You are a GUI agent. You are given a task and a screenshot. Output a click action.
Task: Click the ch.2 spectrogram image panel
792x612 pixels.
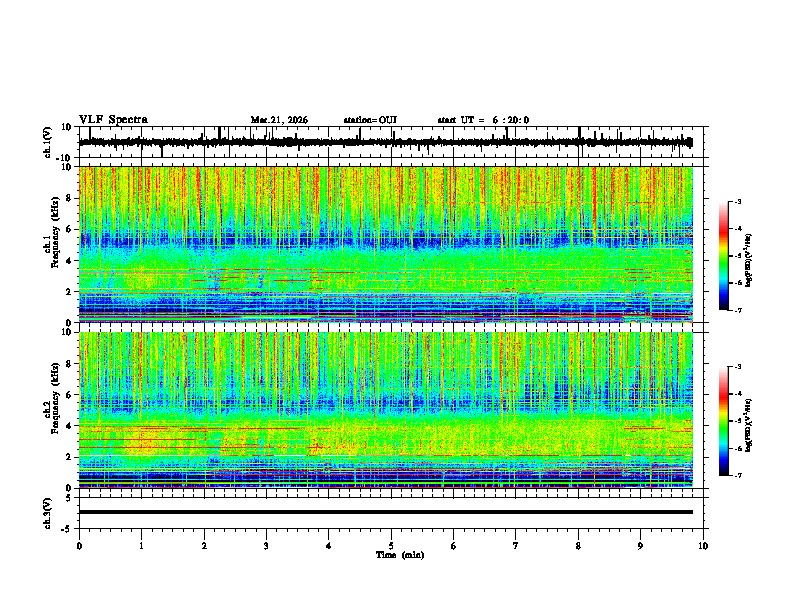(x=386, y=410)
